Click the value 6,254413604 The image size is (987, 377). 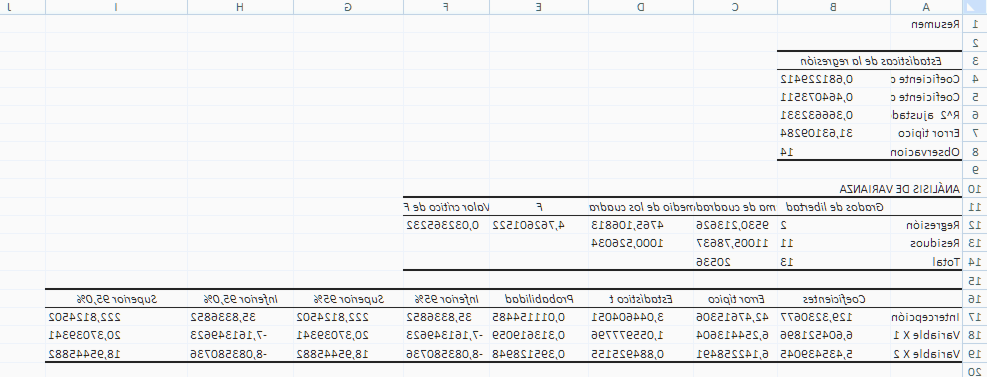733,335
